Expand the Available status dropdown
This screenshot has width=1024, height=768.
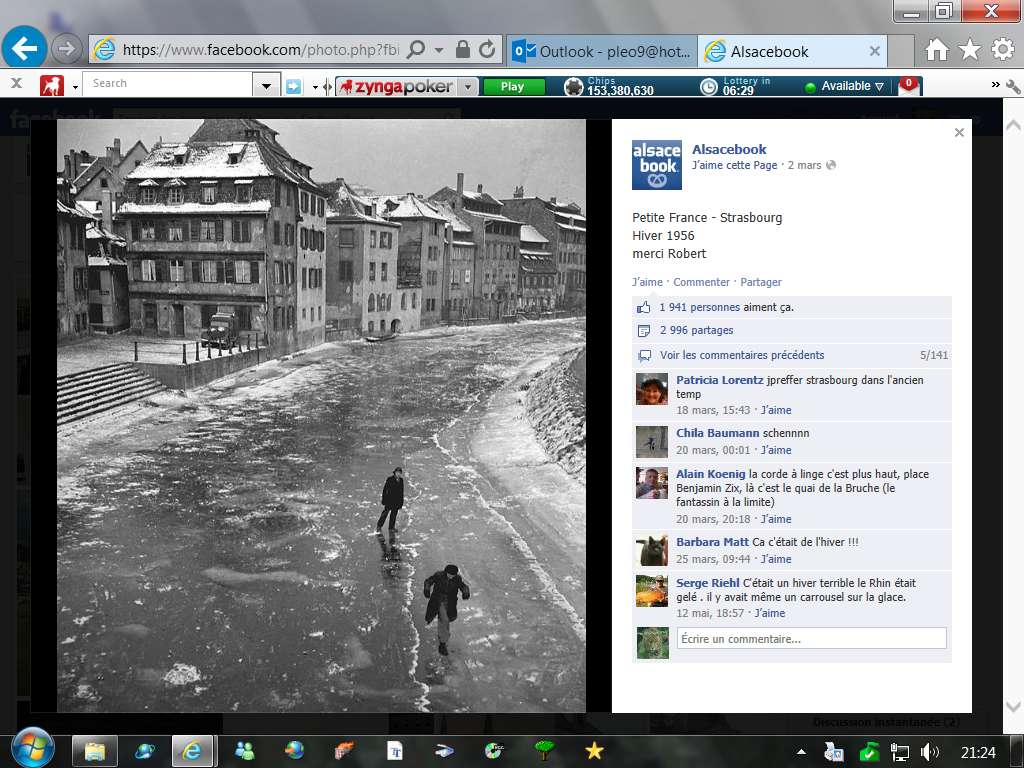pyautogui.click(x=879, y=87)
